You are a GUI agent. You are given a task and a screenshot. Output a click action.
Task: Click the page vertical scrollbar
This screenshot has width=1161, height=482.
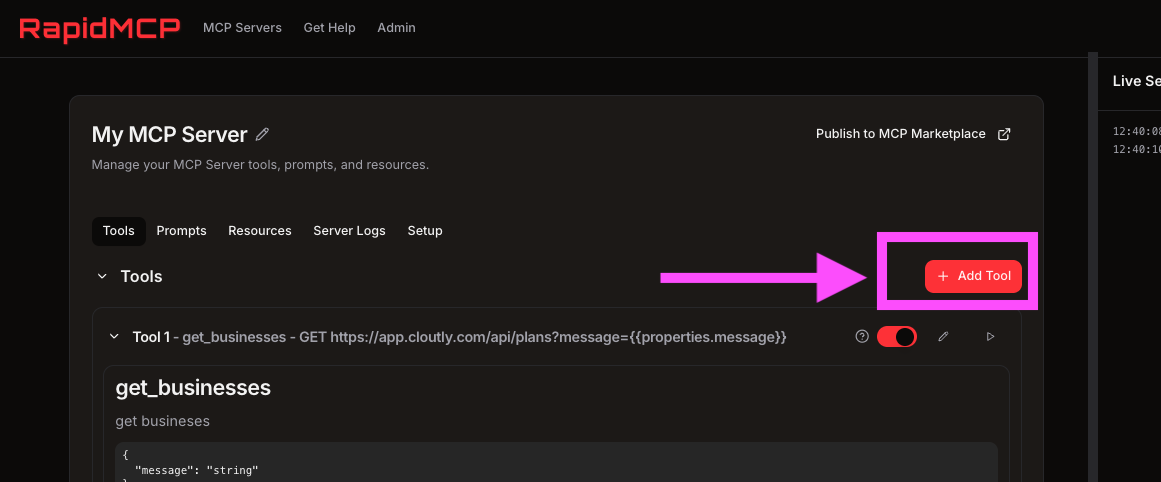(1092, 267)
